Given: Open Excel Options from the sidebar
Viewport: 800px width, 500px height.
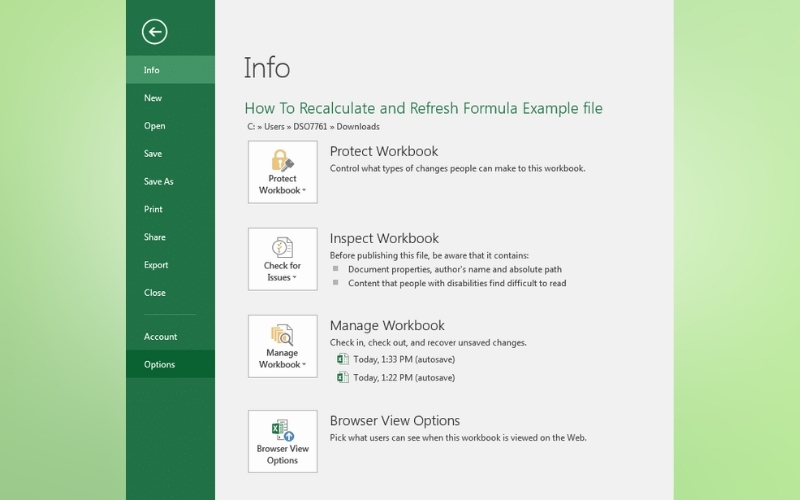Looking at the screenshot, I should click(159, 364).
